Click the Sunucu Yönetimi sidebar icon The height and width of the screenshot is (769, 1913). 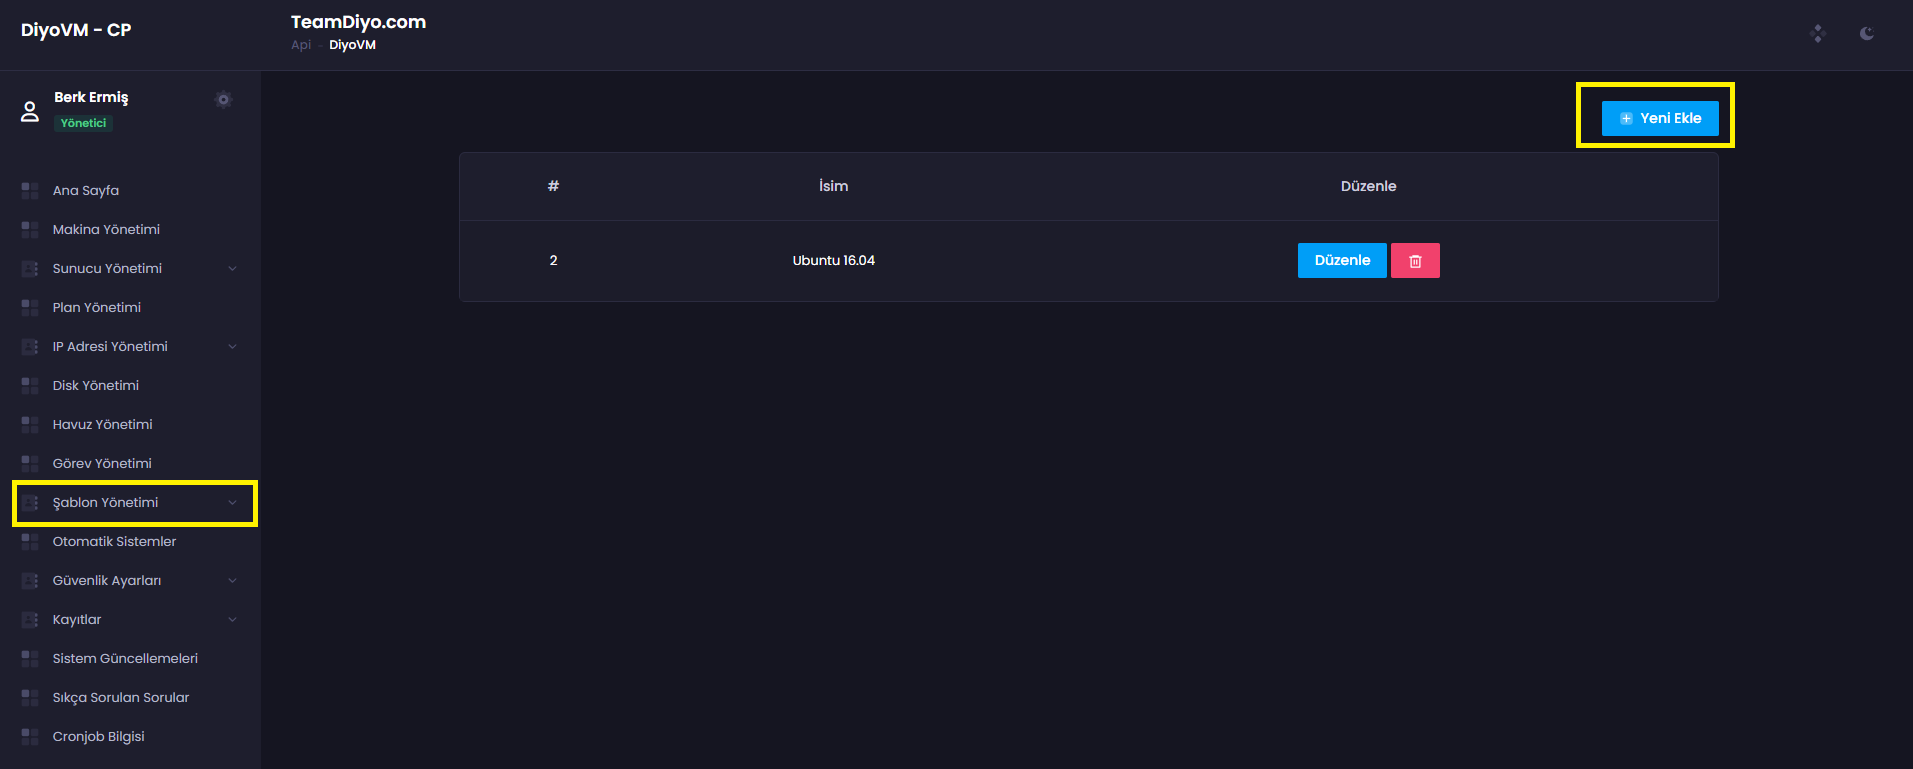(x=30, y=268)
